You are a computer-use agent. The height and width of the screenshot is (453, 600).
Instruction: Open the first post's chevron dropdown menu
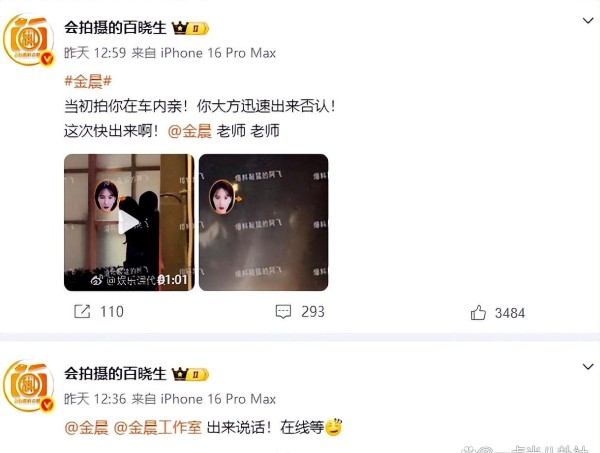587,21
